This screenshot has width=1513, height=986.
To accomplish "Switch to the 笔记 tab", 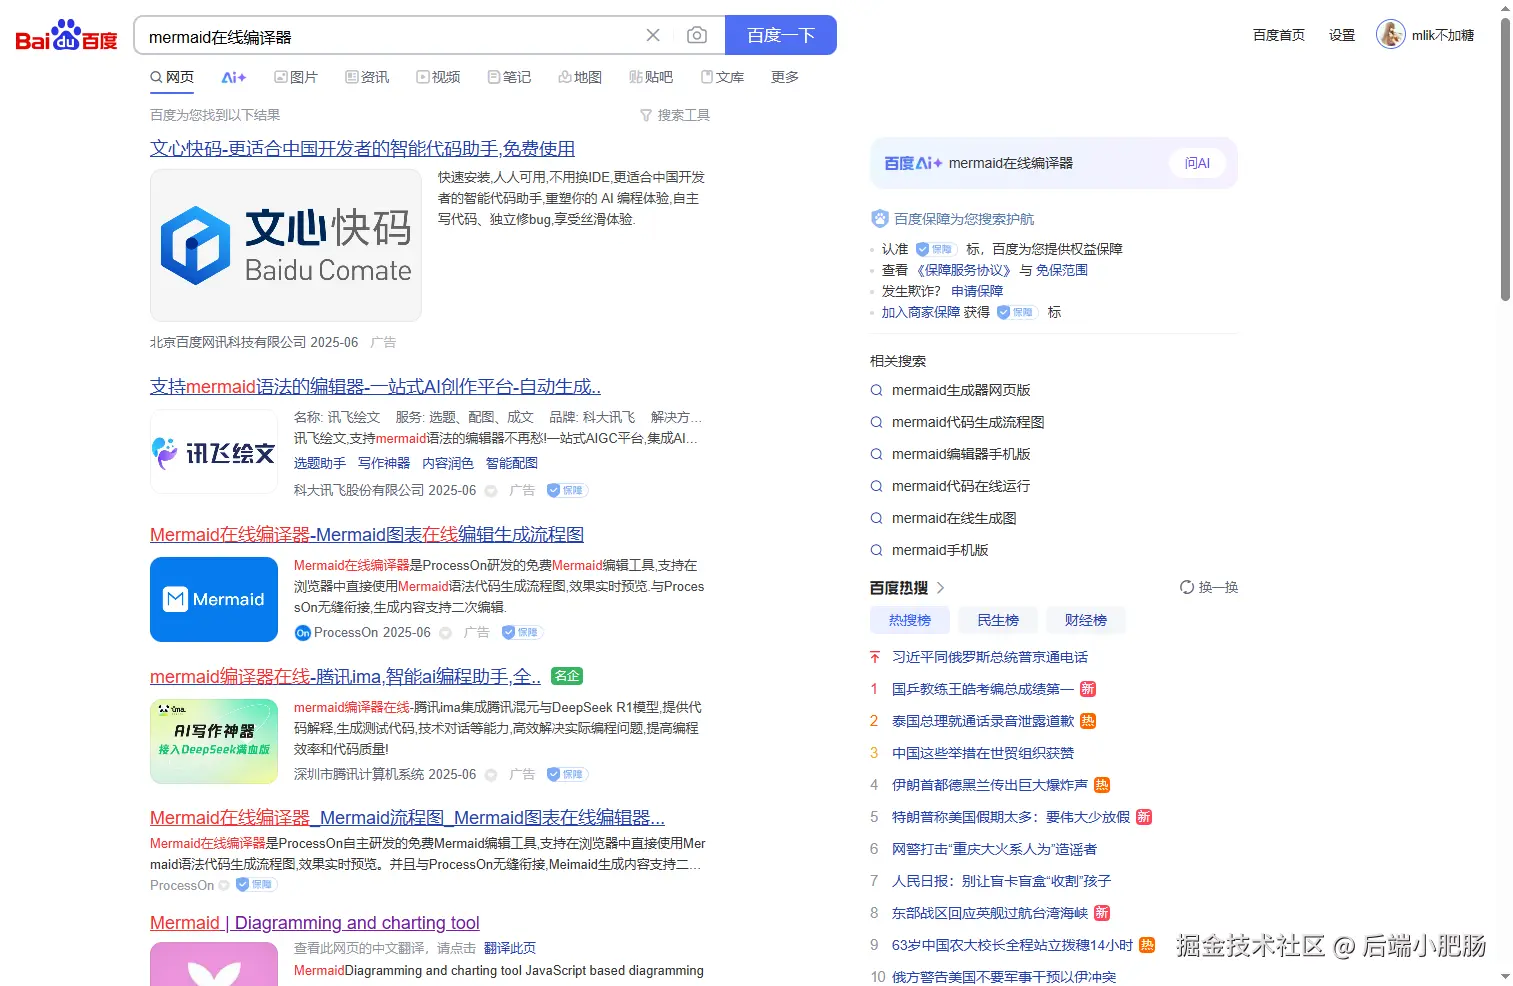I will click(510, 77).
